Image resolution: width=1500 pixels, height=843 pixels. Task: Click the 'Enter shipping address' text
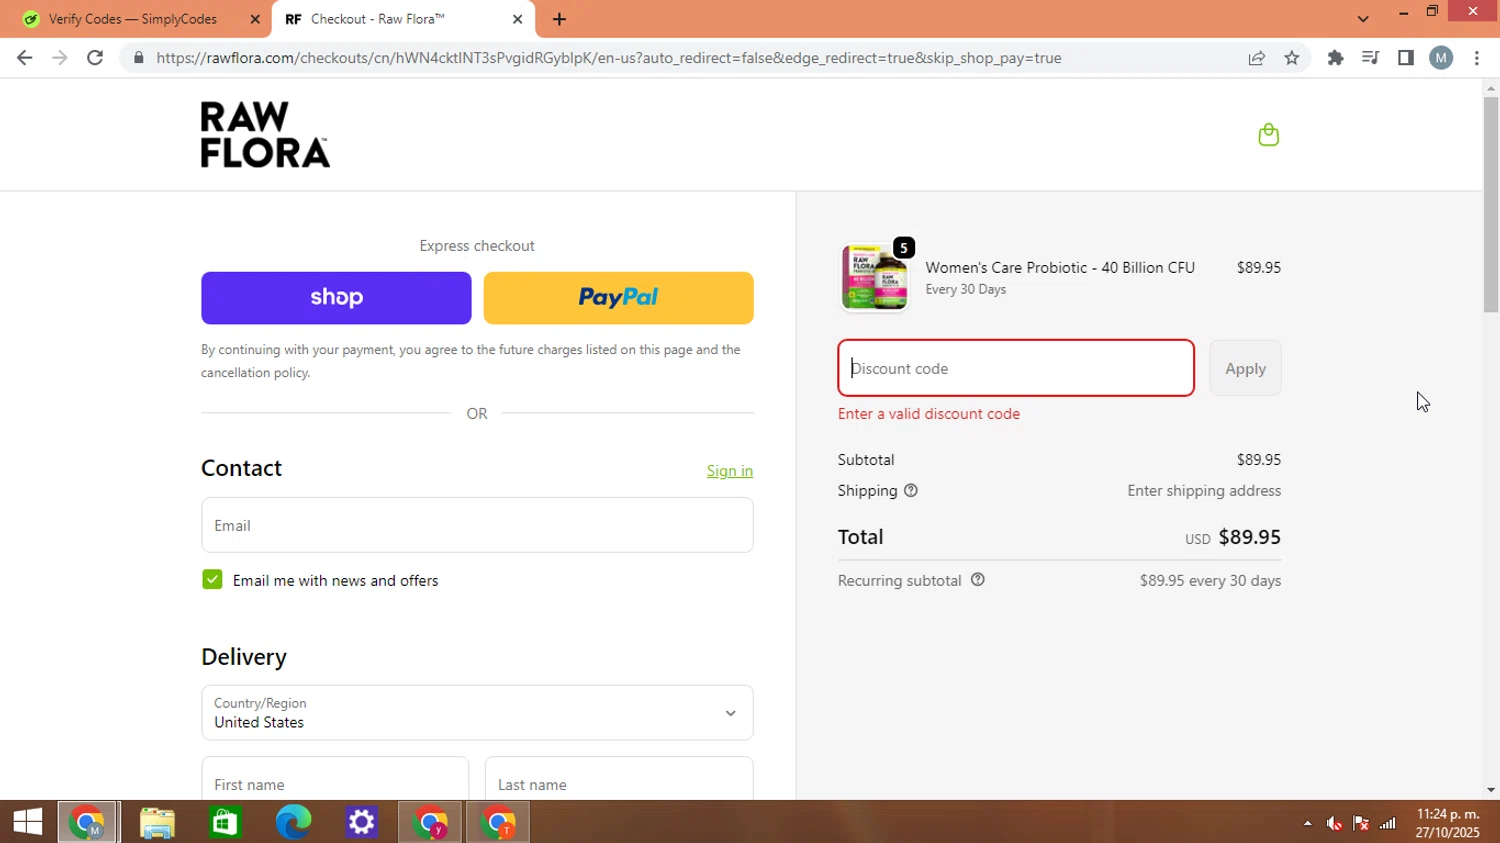[1204, 490]
